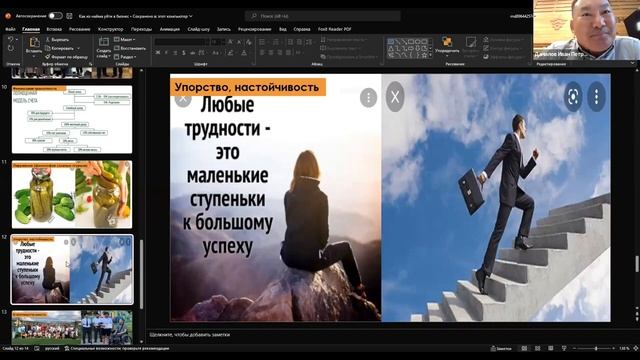Open the Рецензирование ribbon tab
This screenshot has width=640, height=360.
(x=254, y=29)
